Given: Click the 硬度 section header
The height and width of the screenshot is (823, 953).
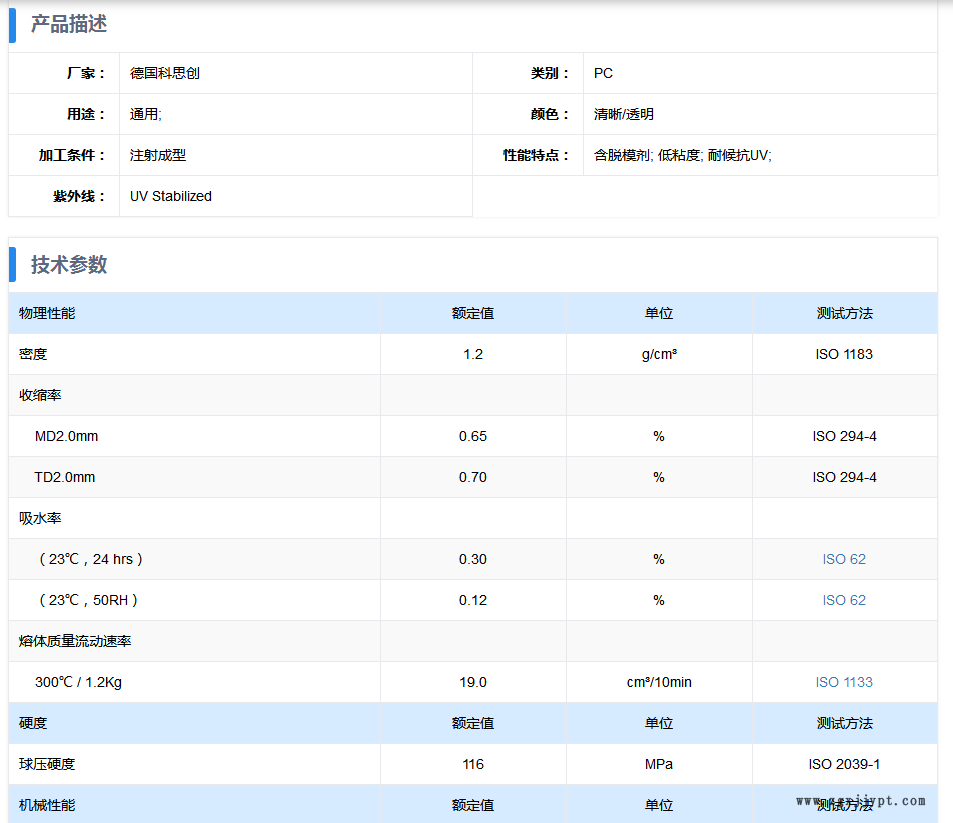Looking at the screenshot, I should tap(33, 723).
